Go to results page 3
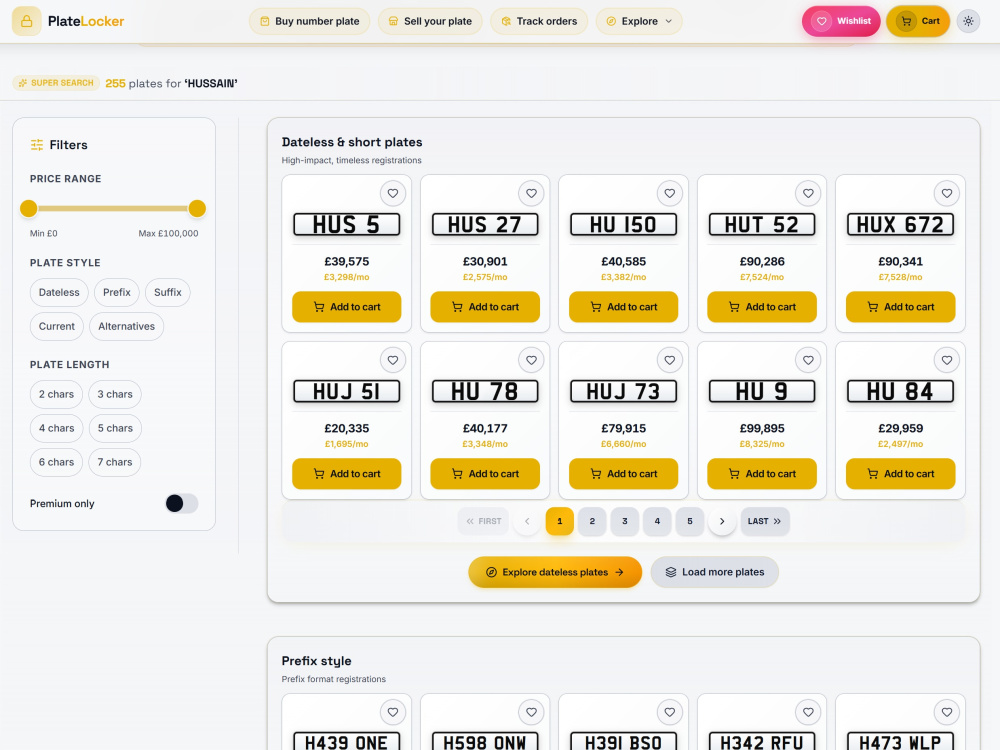The height and width of the screenshot is (750, 1000). coord(624,521)
